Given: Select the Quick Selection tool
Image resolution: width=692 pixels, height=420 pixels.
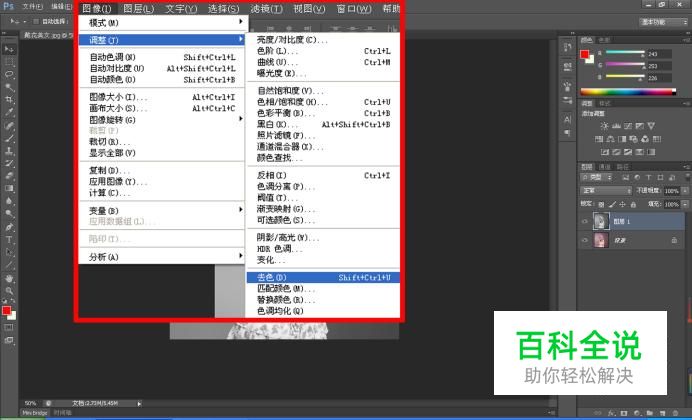Looking at the screenshot, I should (x=9, y=87).
